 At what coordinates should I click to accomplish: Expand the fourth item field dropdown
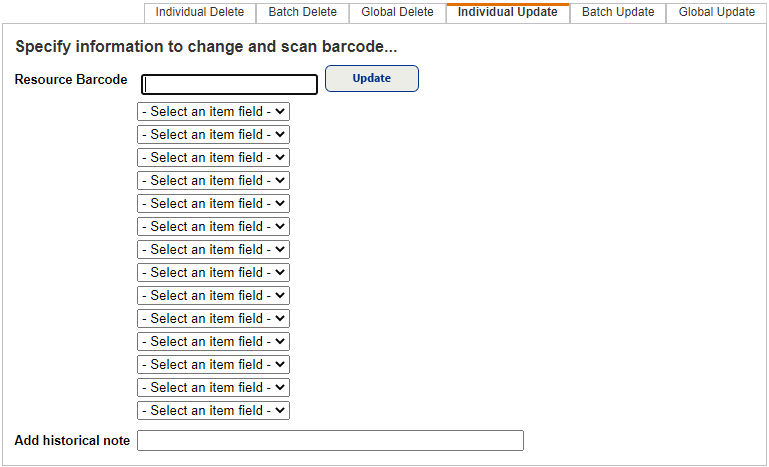coord(213,181)
